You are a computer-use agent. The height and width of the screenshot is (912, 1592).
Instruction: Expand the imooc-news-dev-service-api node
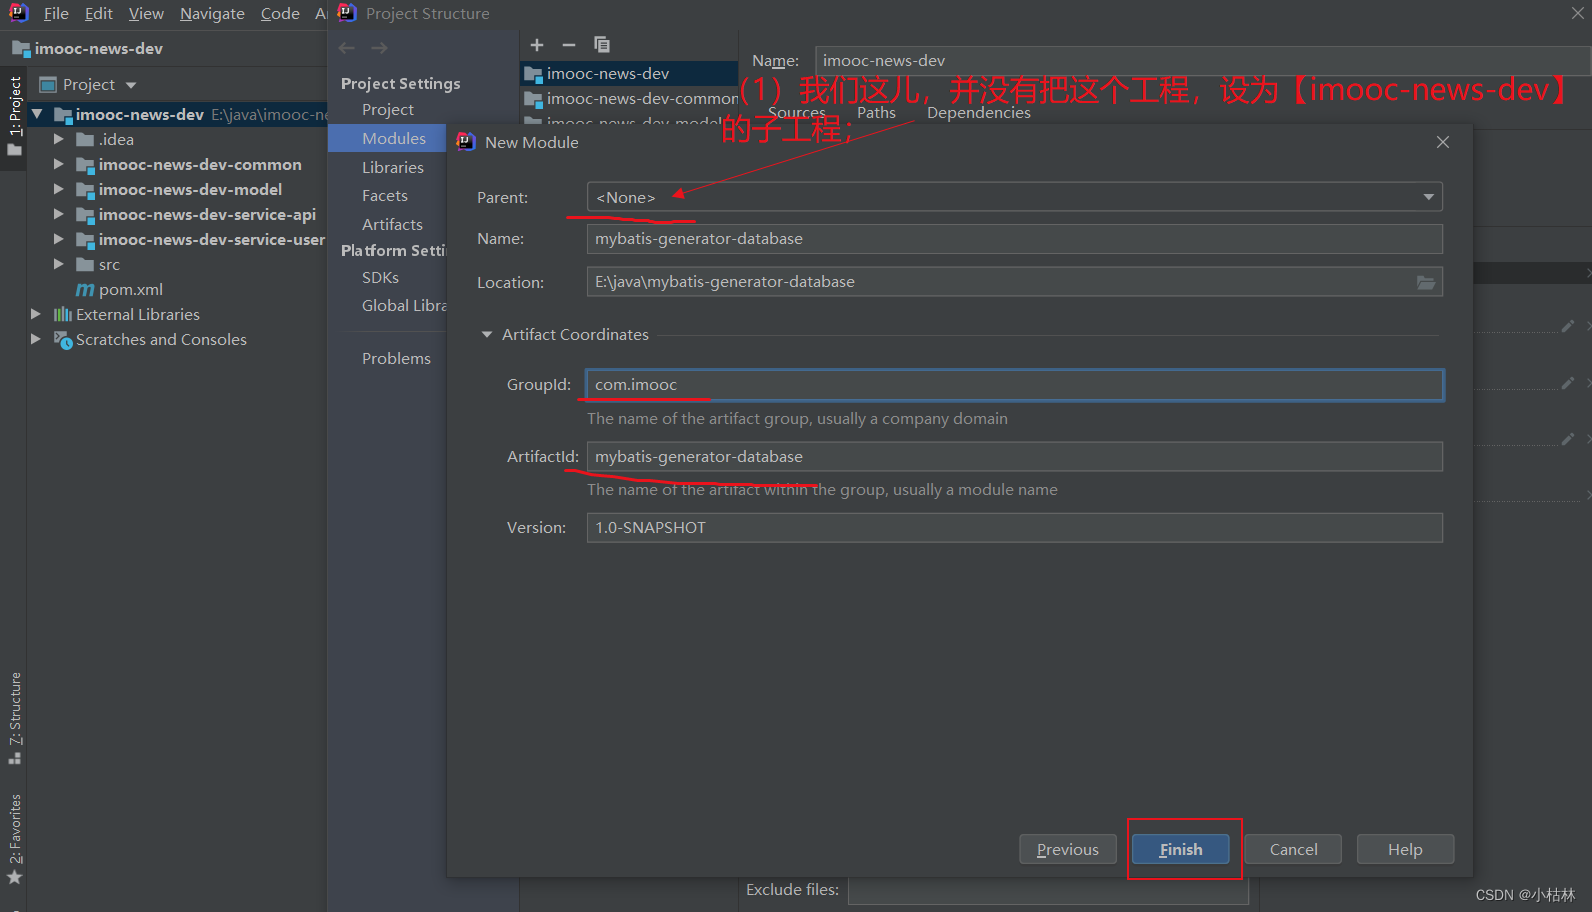coord(59,214)
